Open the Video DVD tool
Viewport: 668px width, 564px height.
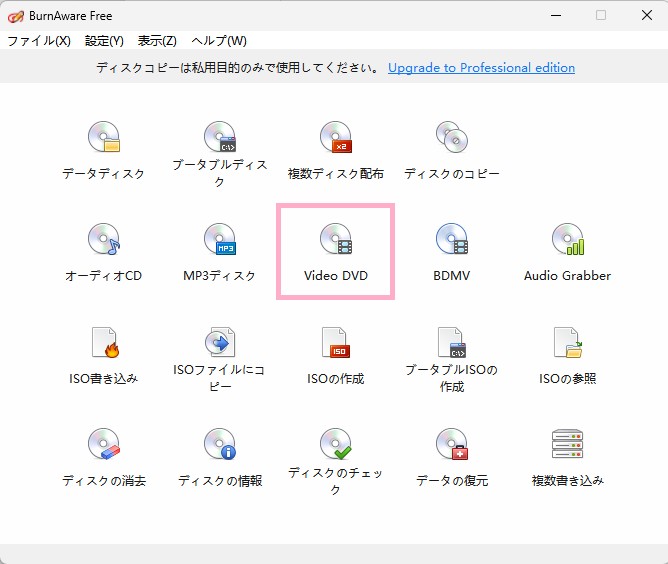point(335,252)
